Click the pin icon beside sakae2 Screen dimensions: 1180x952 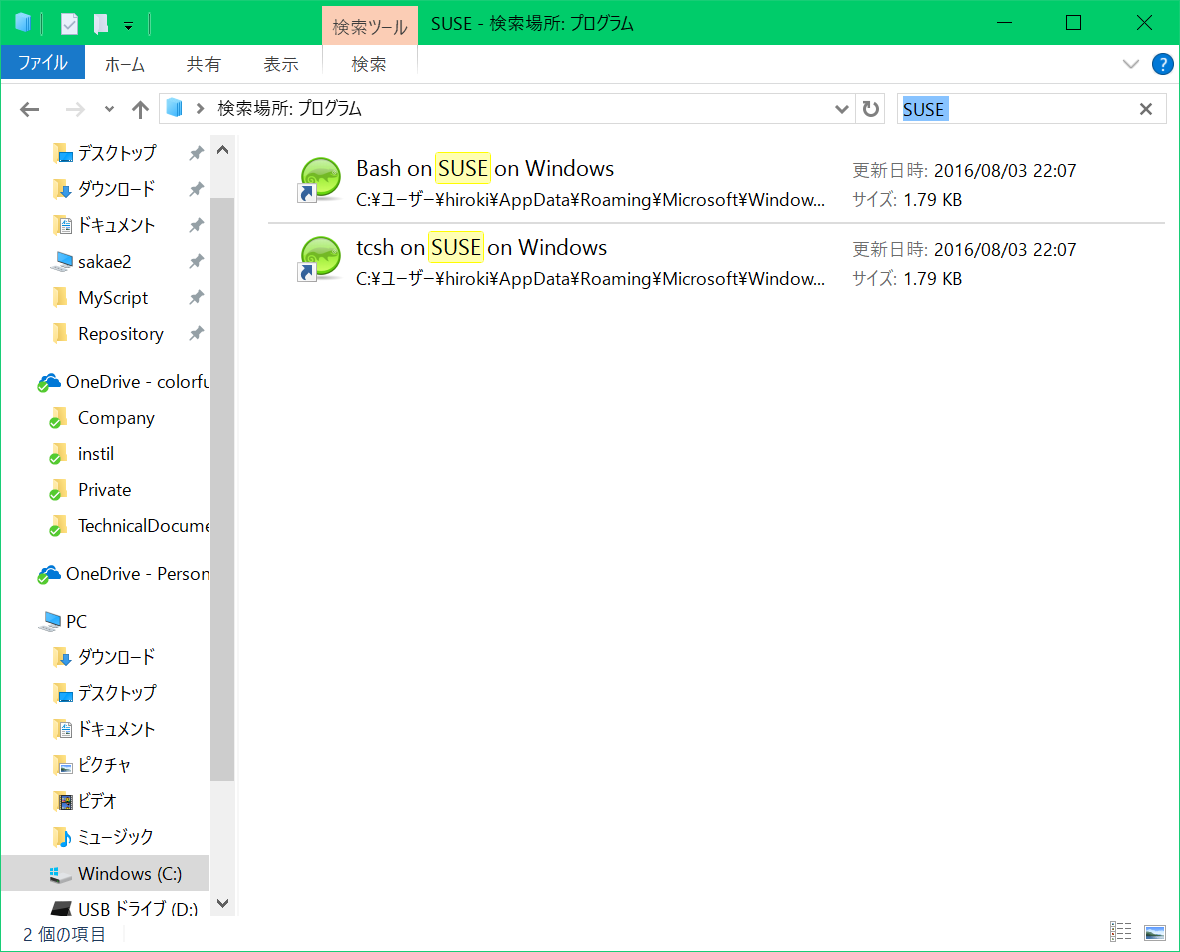click(x=196, y=261)
